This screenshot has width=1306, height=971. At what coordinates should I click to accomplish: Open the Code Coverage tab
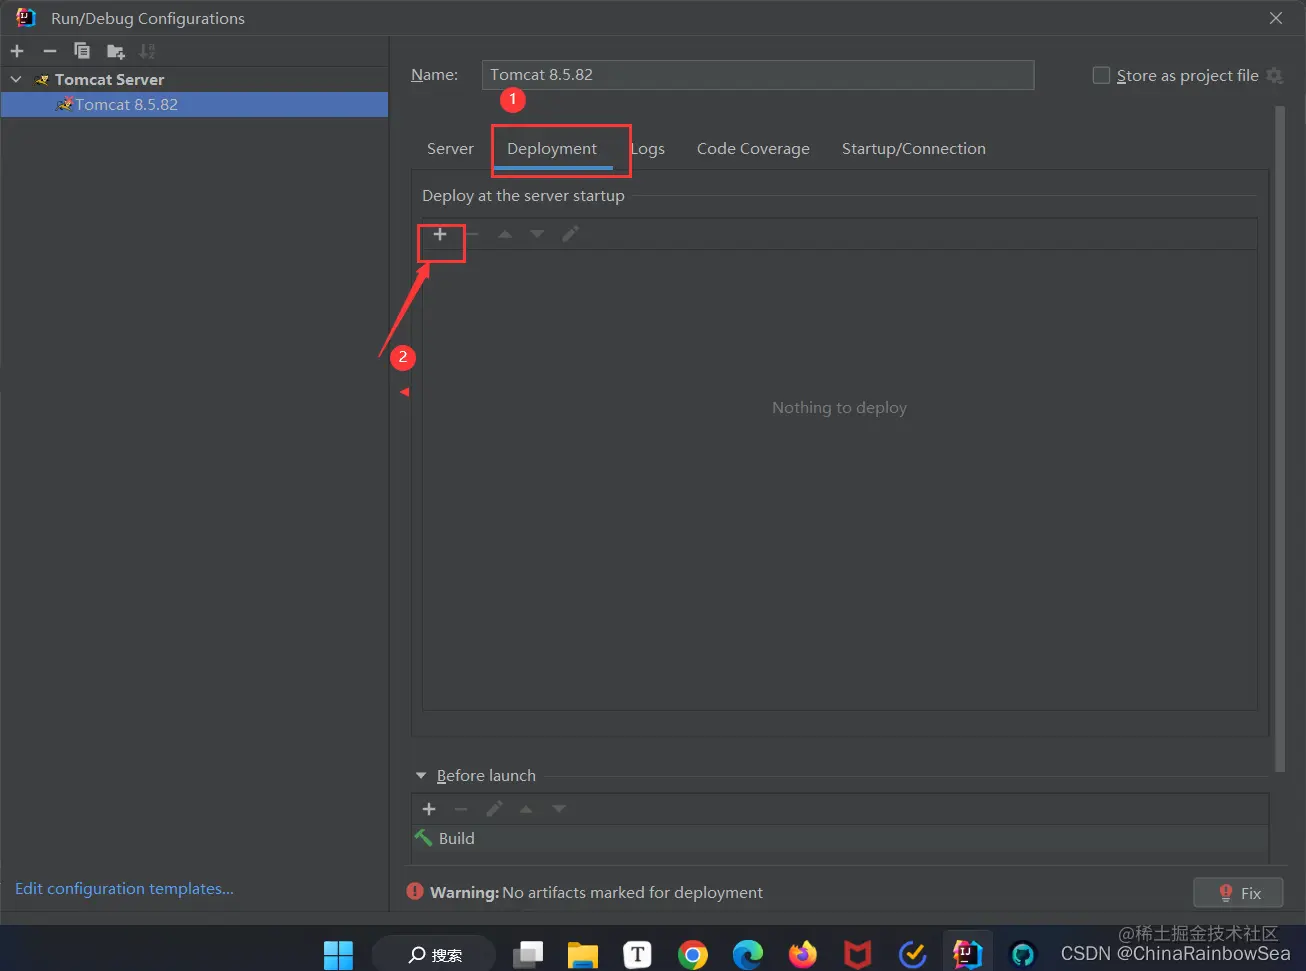point(753,149)
